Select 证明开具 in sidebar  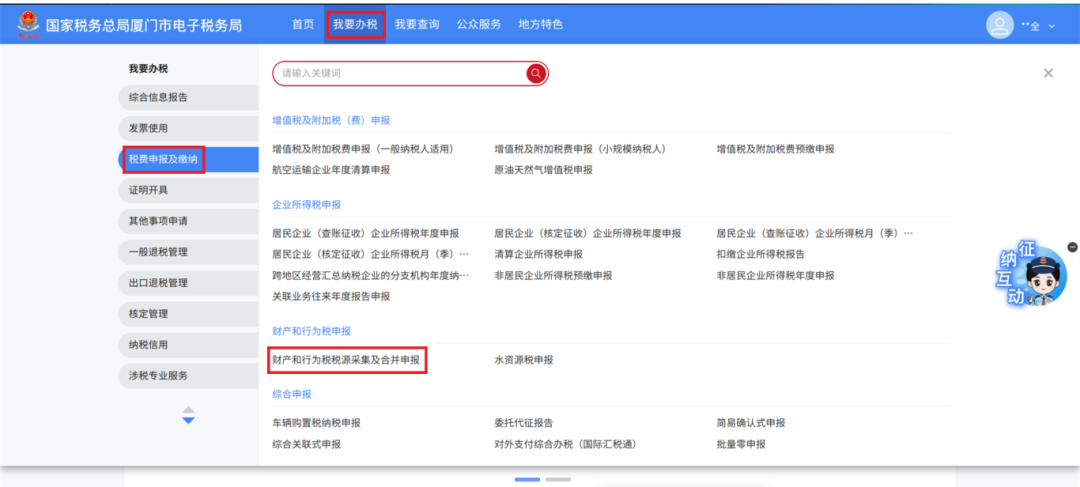click(x=189, y=190)
